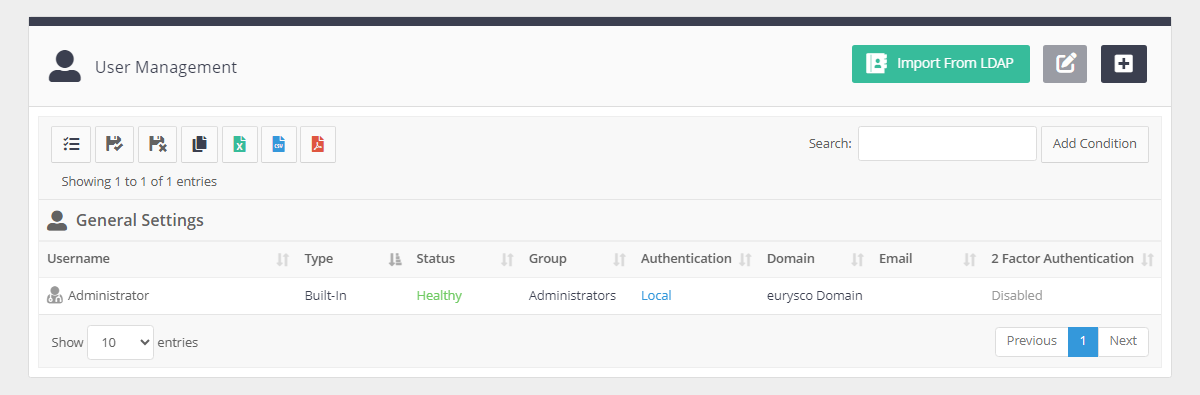Sort by 2 Factor Authentication column arrows
Viewport: 1200px width, 395px height.
[1147, 259]
